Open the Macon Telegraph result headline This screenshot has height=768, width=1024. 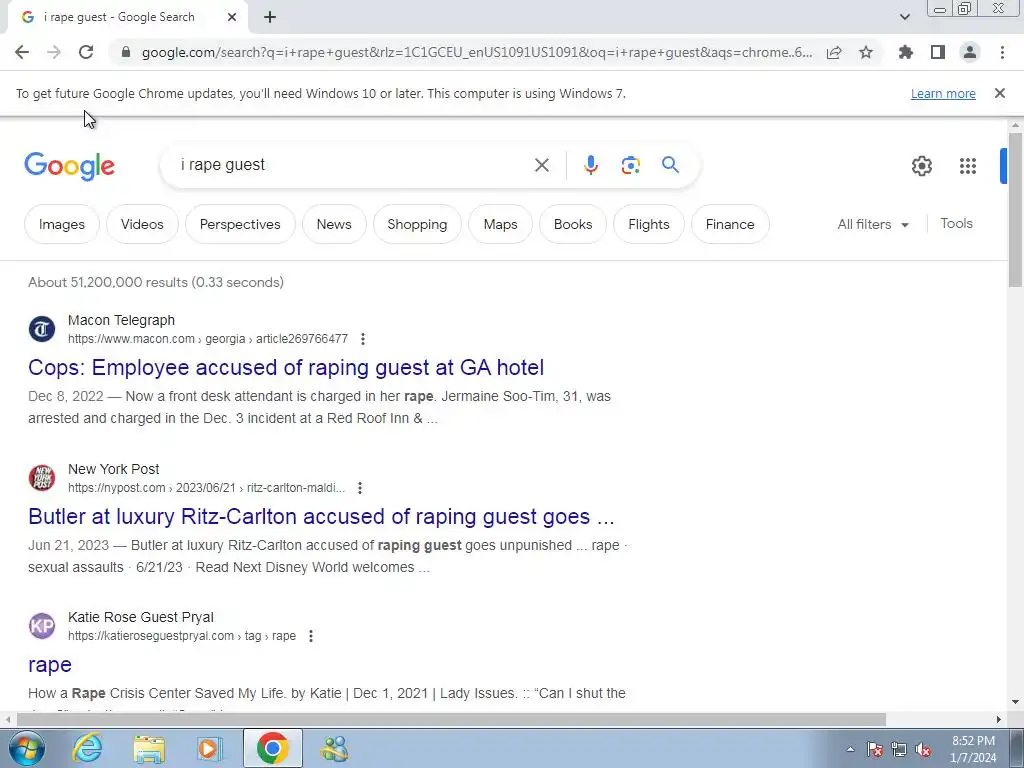point(286,368)
